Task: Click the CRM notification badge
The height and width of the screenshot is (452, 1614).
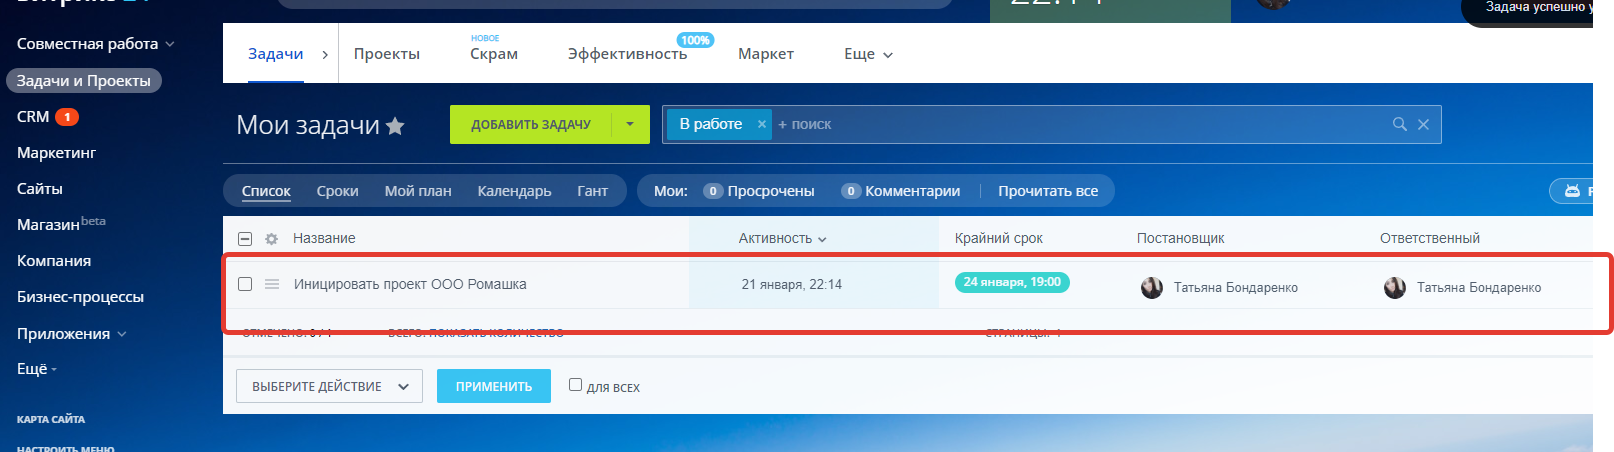Action: click(67, 117)
